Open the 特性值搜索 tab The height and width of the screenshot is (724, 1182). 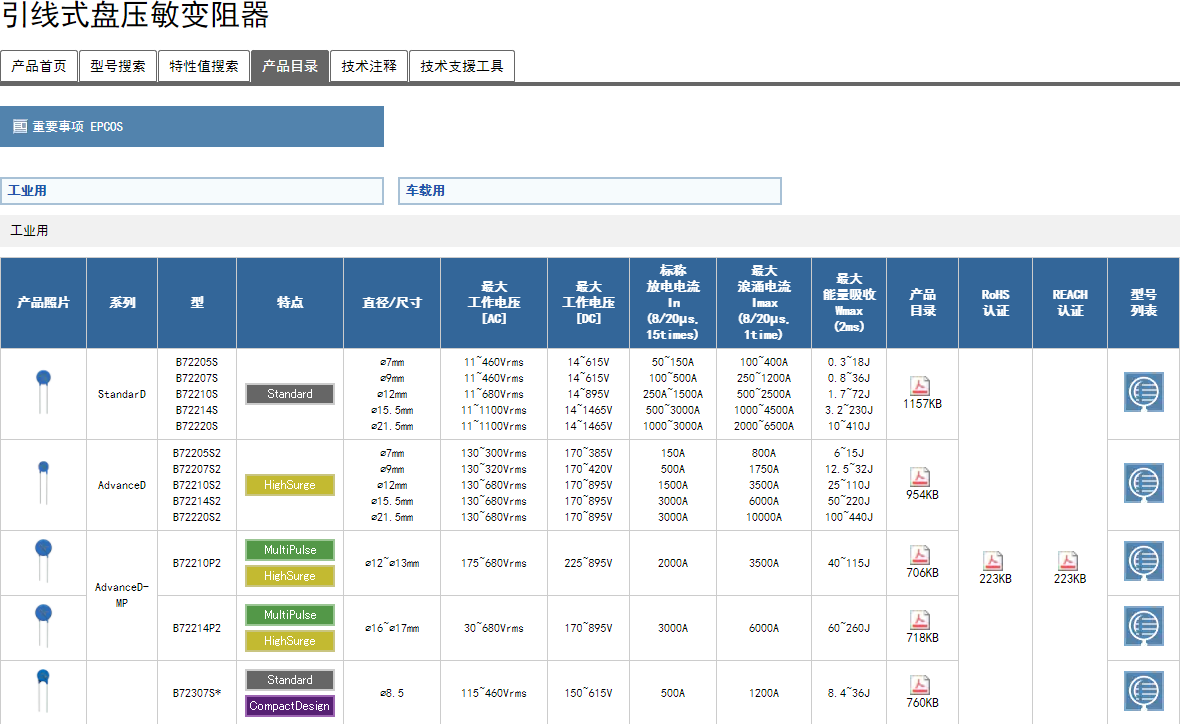pyautogui.click(x=204, y=67)
